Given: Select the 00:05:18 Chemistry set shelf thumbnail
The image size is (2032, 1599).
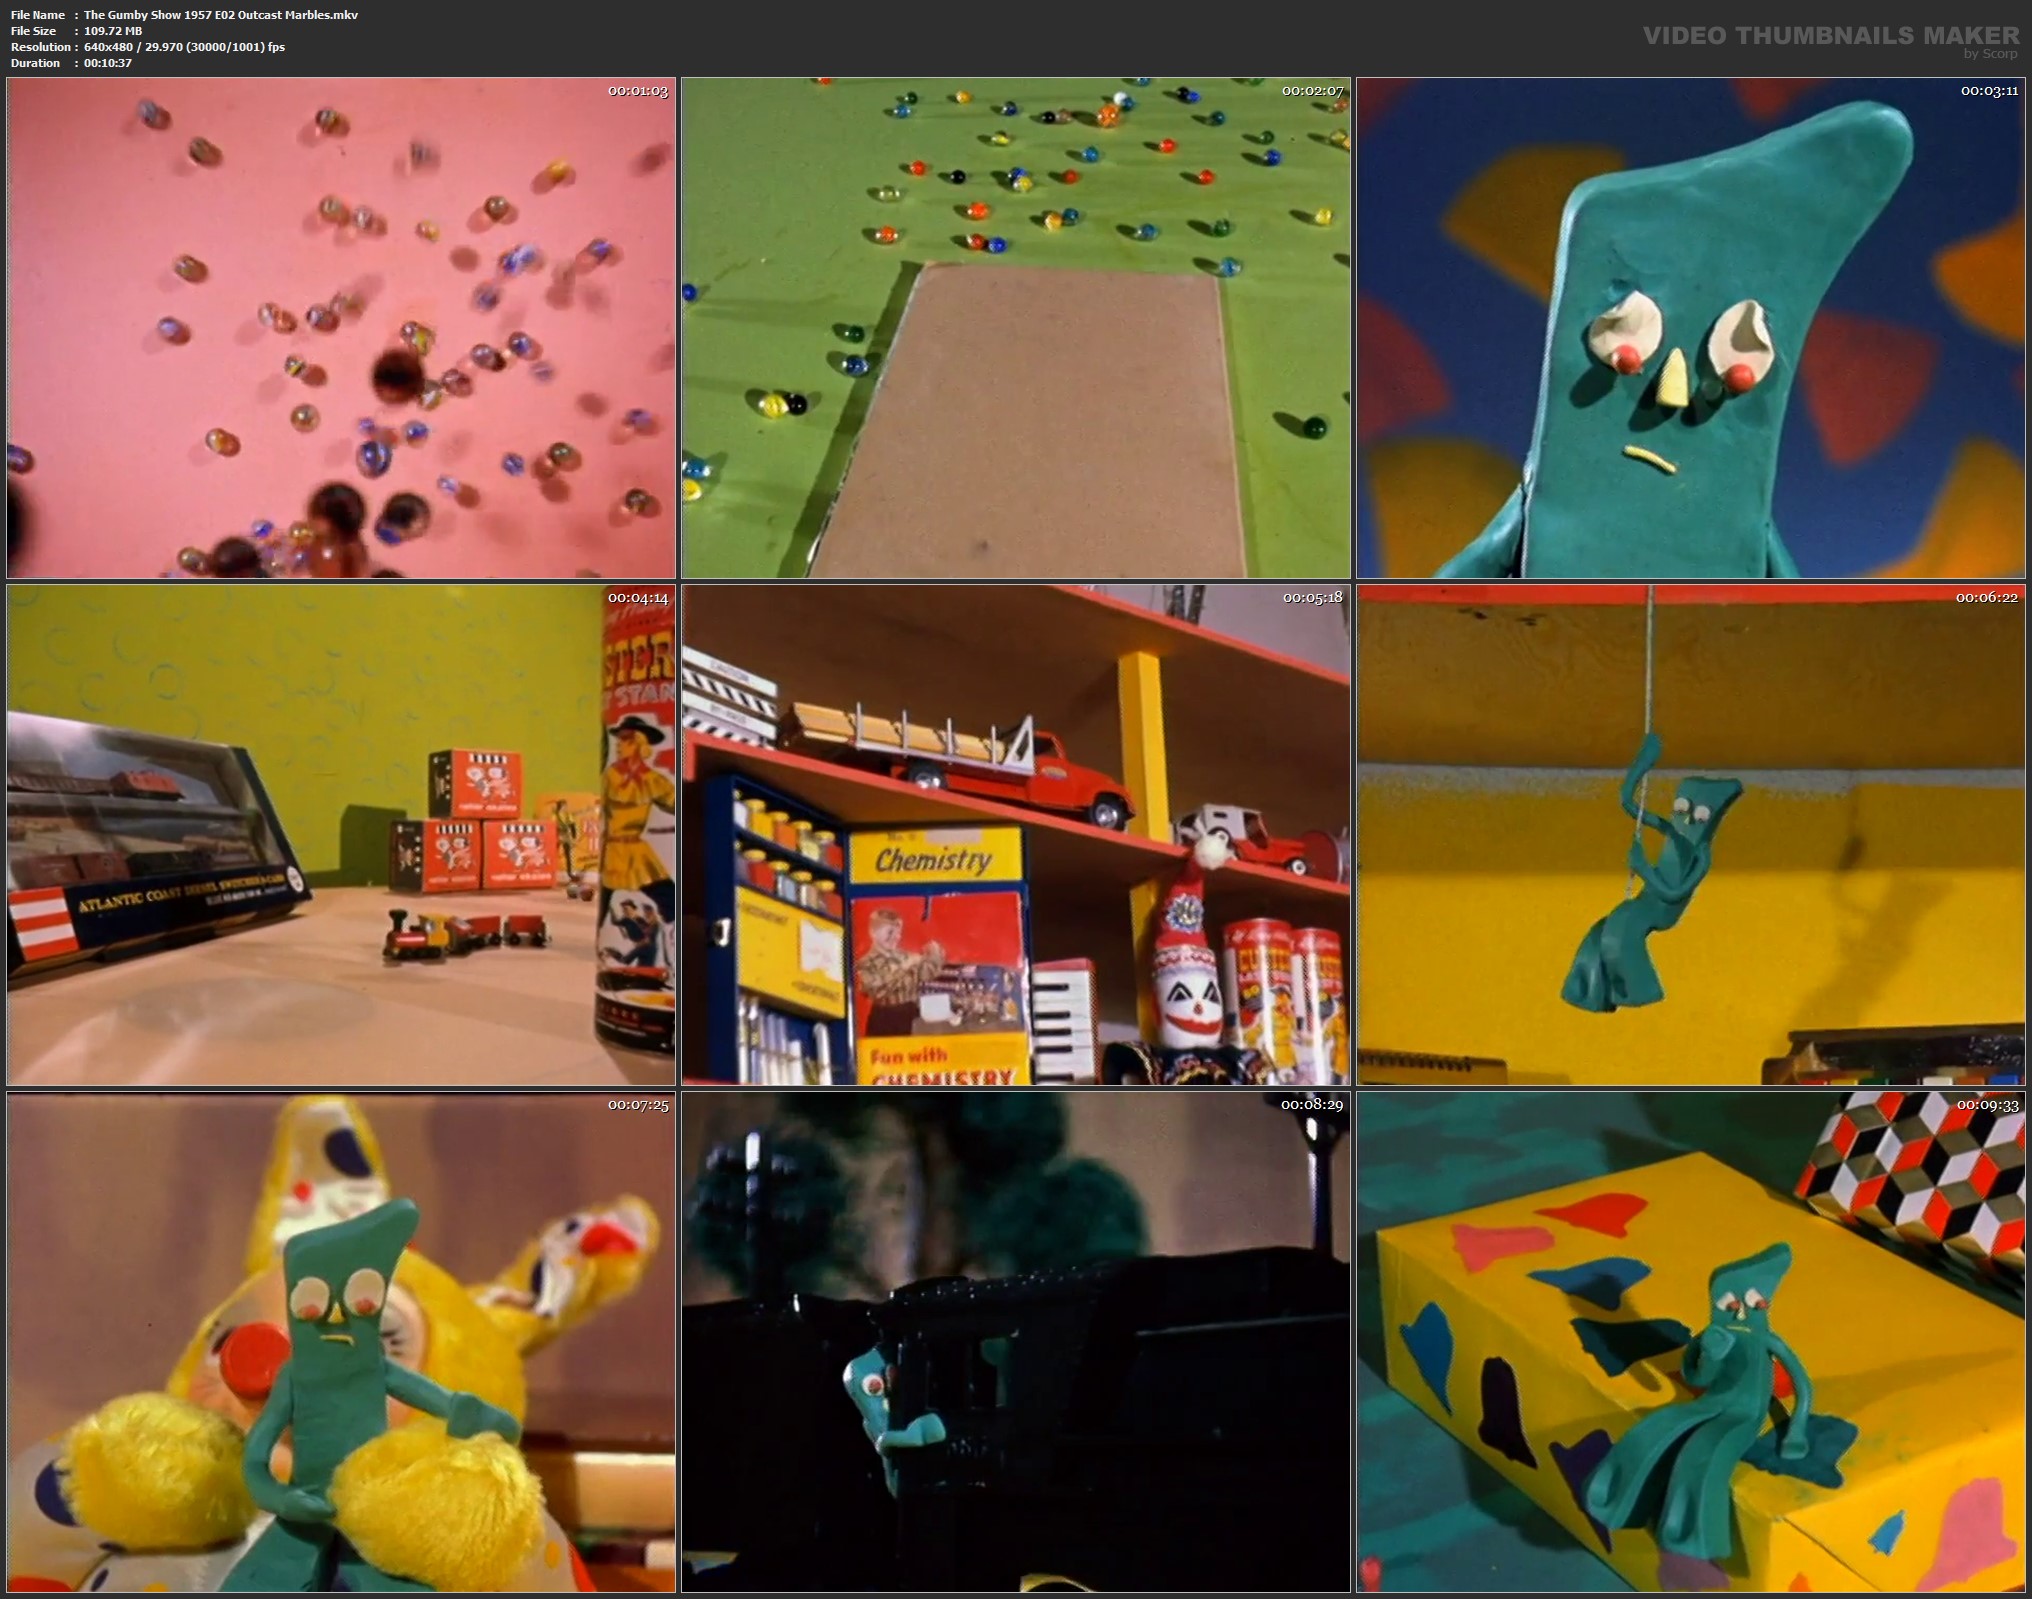Looking at the screenshot, I should point(1016,835).
